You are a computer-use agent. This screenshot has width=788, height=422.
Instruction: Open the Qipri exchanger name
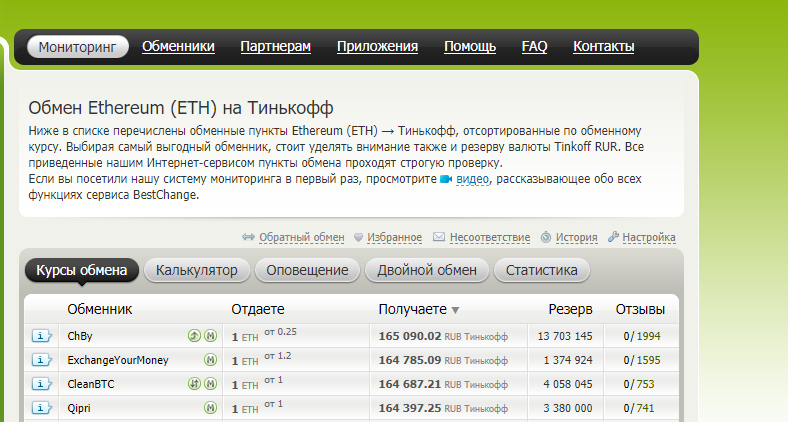coord(79,408)
